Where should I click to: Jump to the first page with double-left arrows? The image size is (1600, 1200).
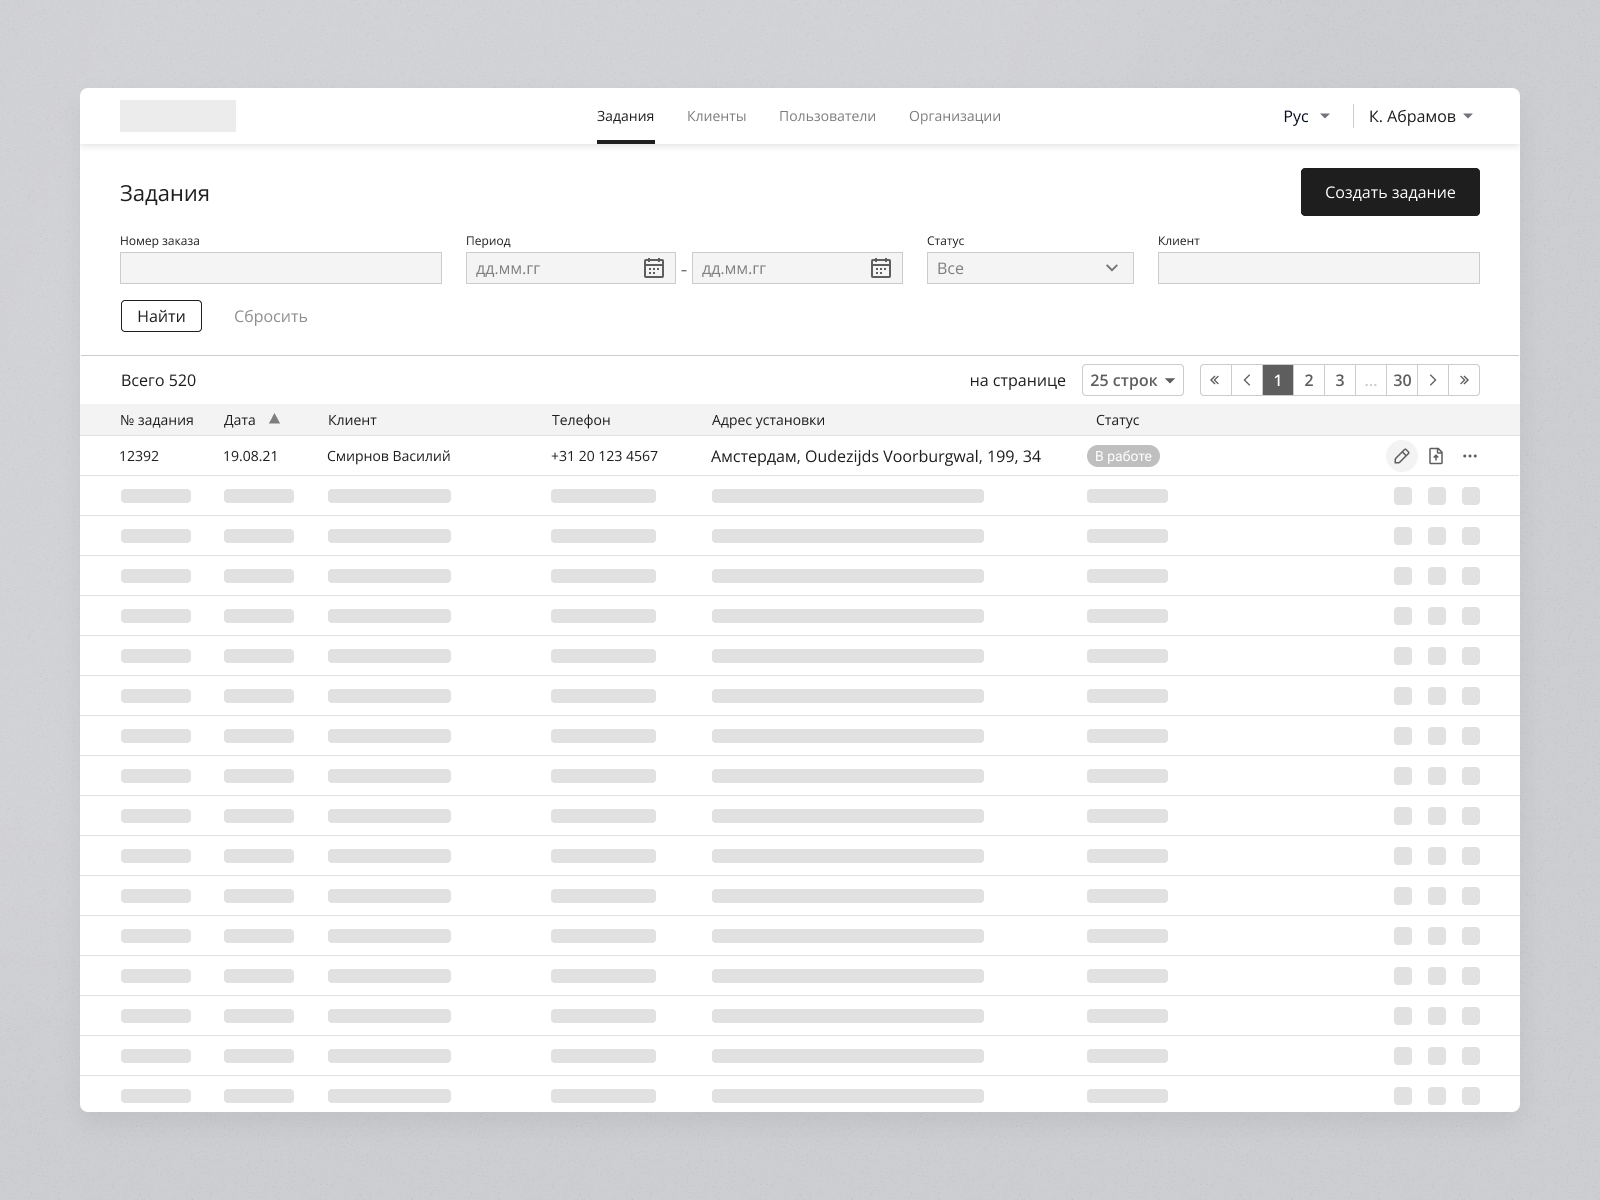[x=1215, y=380]
